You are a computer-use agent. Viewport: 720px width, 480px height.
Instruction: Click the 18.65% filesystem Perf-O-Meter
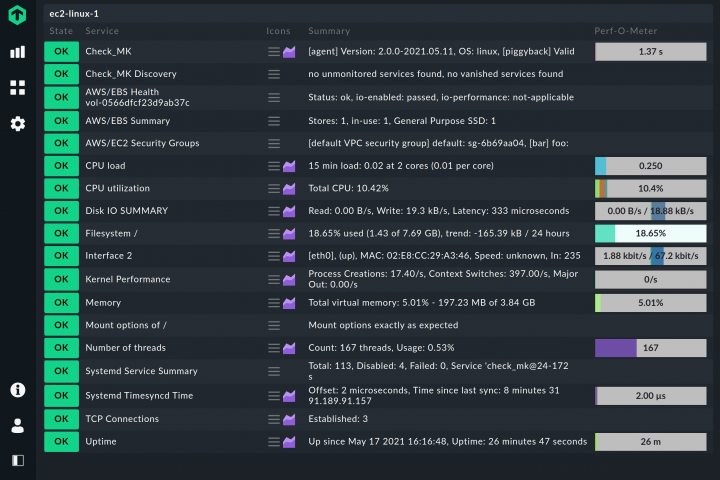pyautogui.click(x=651, y=233)
